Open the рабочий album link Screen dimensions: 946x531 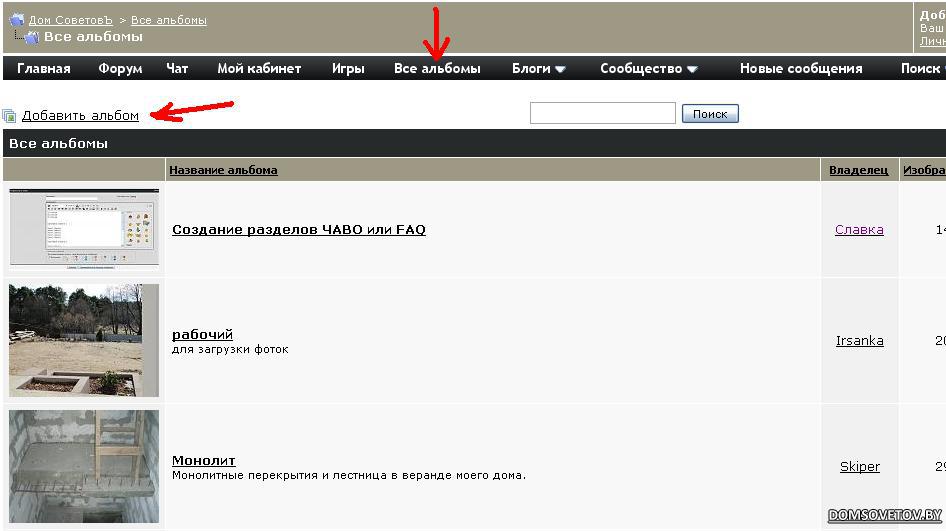click(202, 334)
